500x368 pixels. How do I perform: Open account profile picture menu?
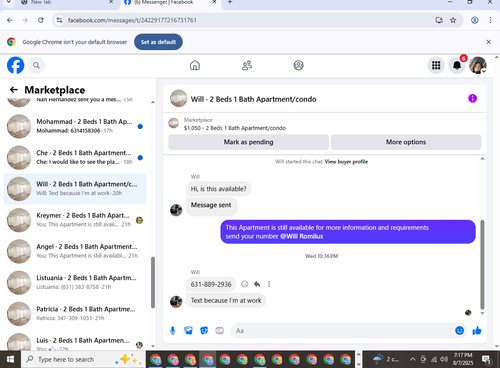pos(478,65)
